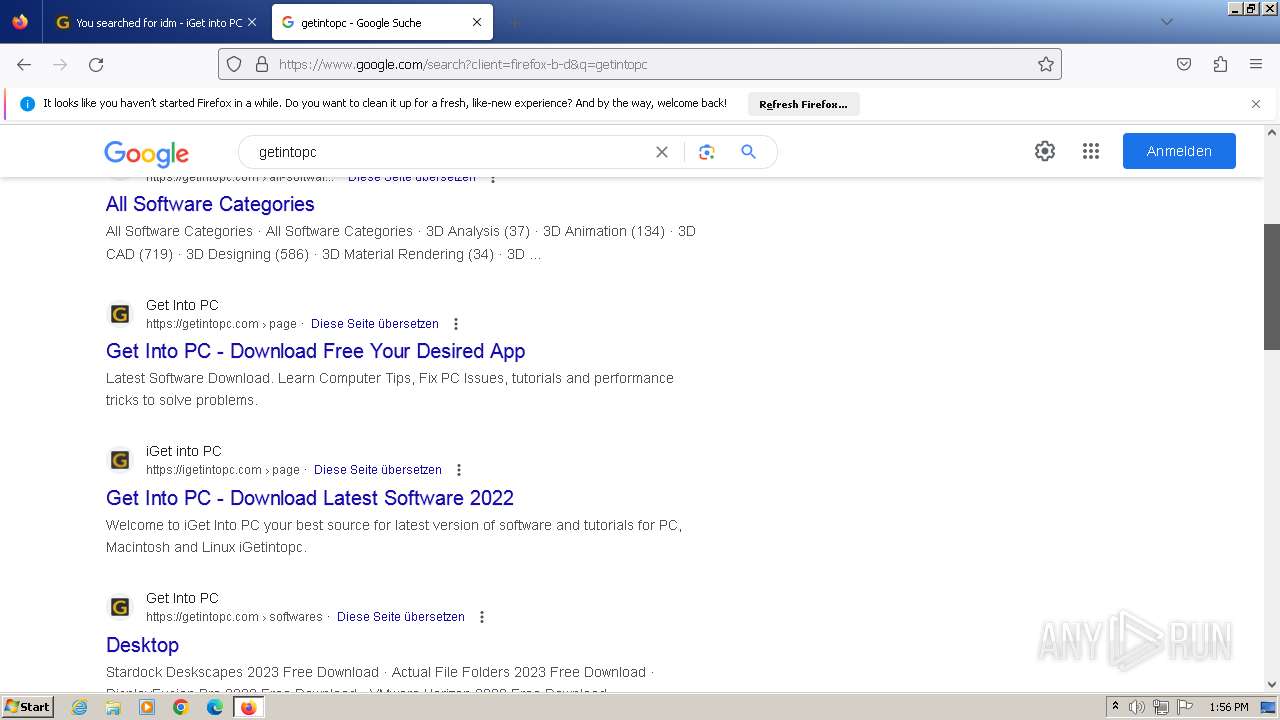This screenshot has height=720, width=1280.
Task: List all open tabs dropdown
Action: pos(1166,22)
